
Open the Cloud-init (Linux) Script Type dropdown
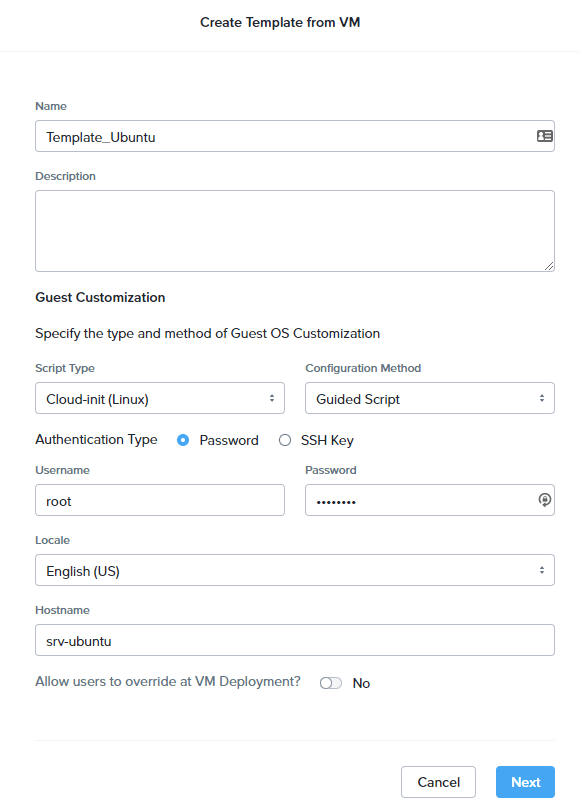click(x=160, y=398)
